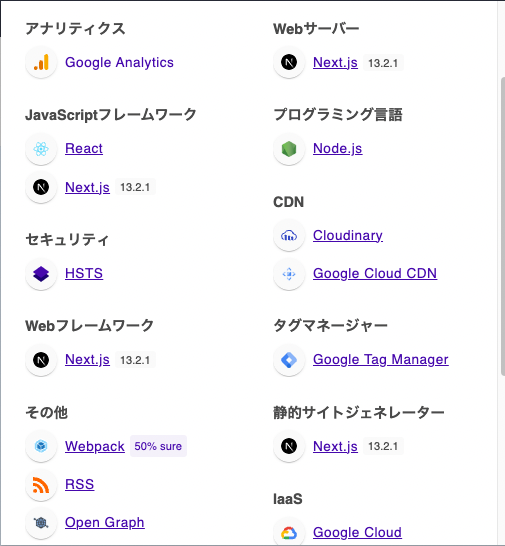Click the HSTS purple layers icon
Image resolution: width=505 pixels, height=546 pixels.
41,274
